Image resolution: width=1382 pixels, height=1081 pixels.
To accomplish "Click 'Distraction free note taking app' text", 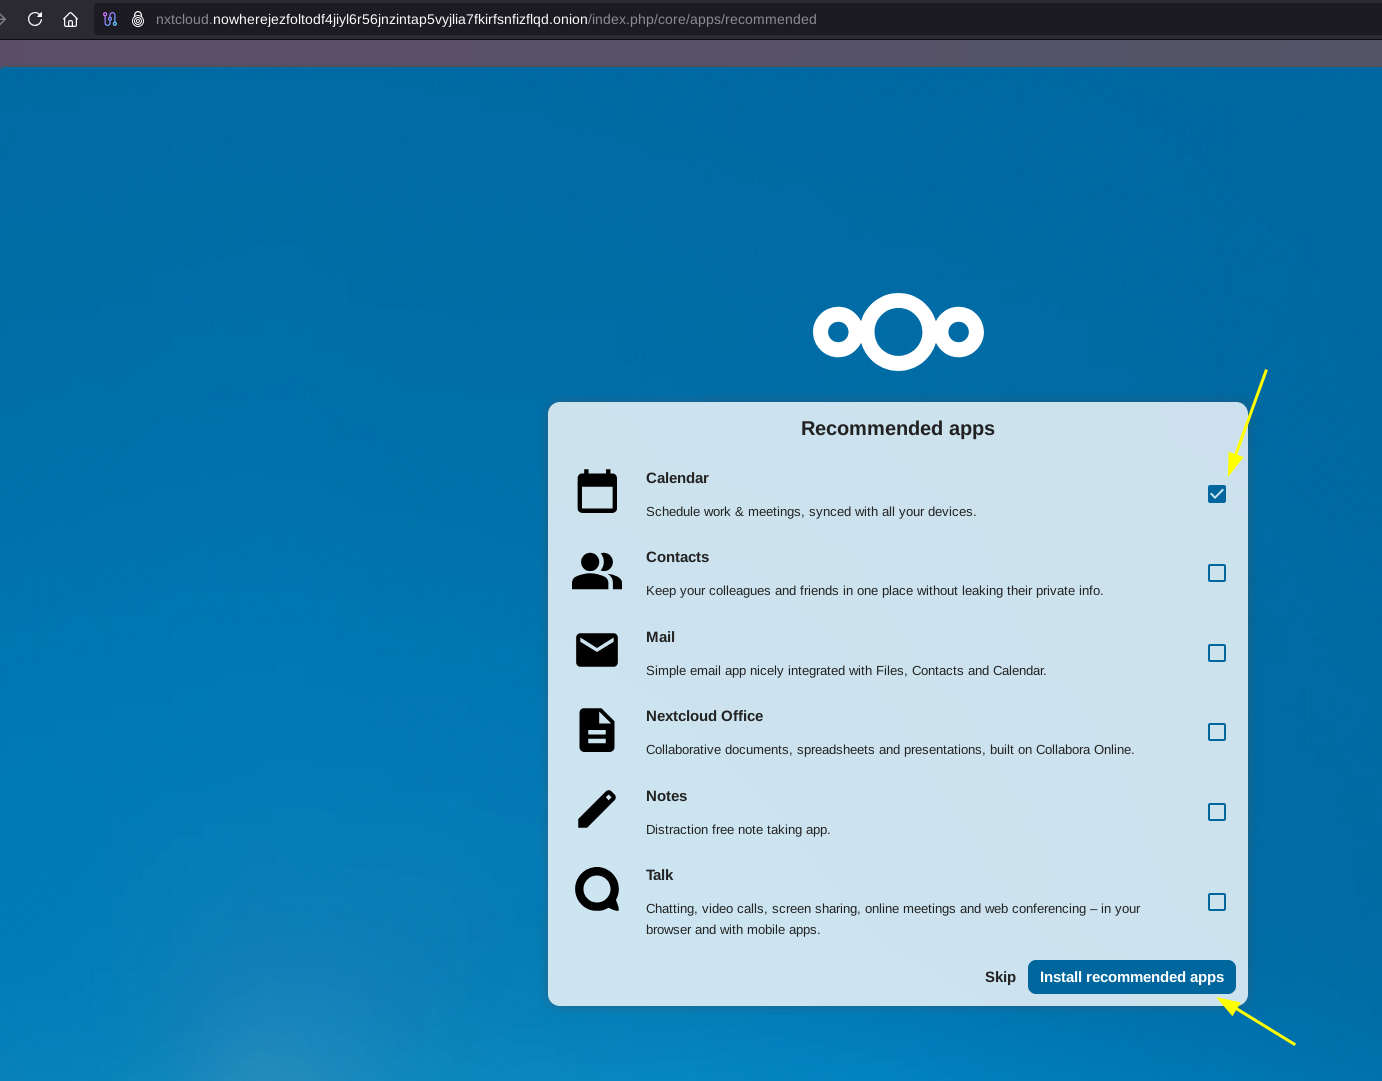I will [x=738, y=829].
